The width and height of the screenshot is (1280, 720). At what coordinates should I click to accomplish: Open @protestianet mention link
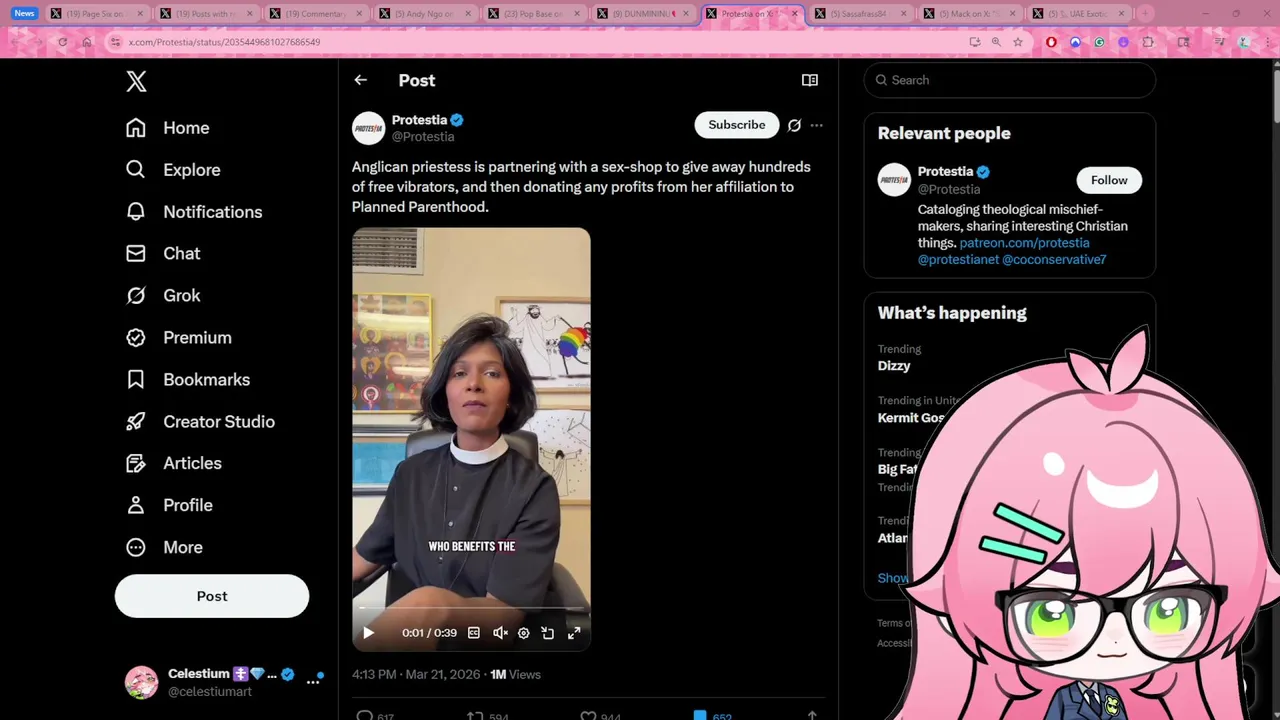[x=958, y=260]
